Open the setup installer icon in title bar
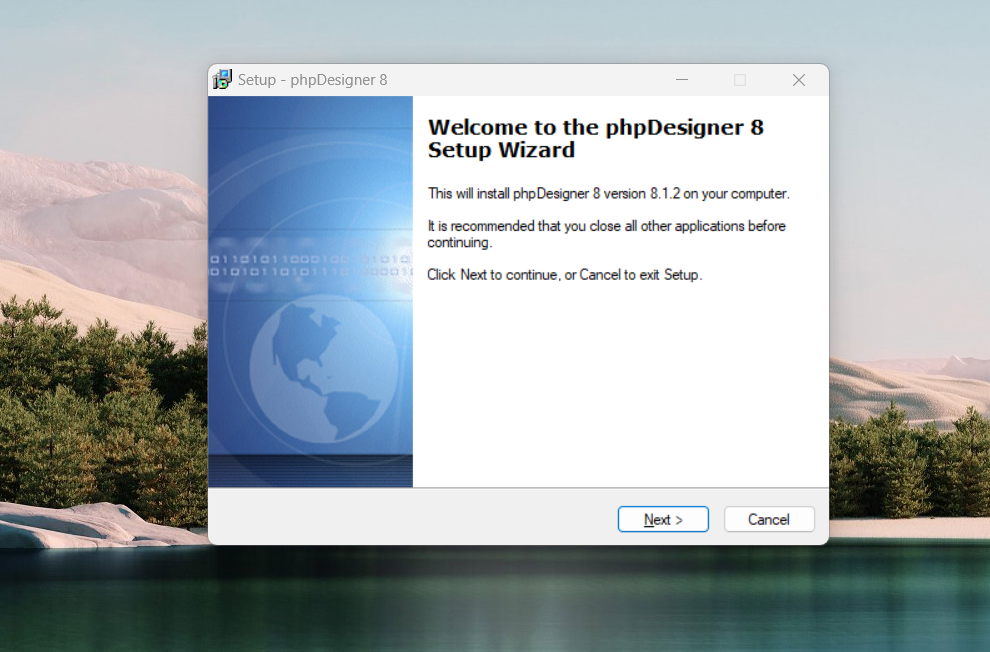This screenshot has width=990, height=652. [x=222, y=80]
